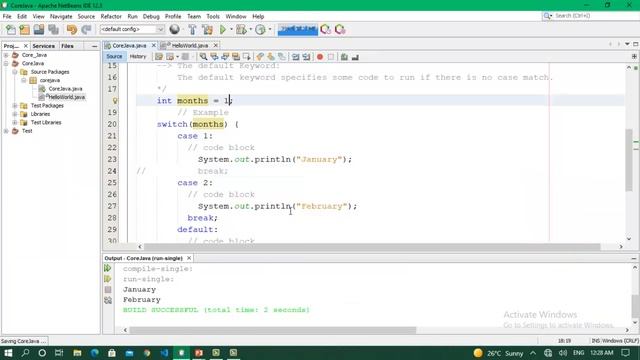640x360 pixels.
Task: Open the Profile Project dropdown arrow
Action: (x=270, y=29)
